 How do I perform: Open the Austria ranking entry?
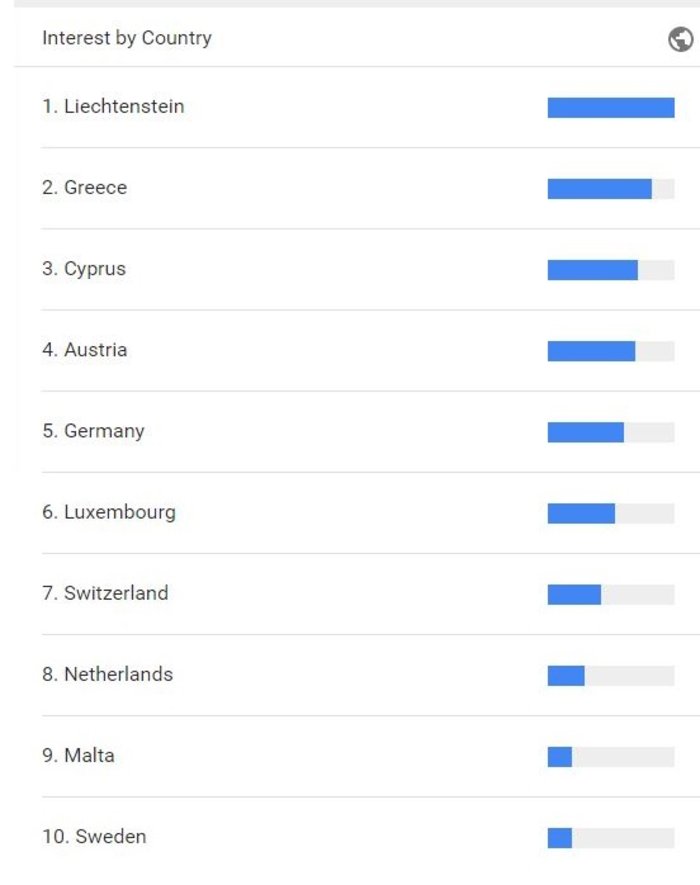[85, 350]
